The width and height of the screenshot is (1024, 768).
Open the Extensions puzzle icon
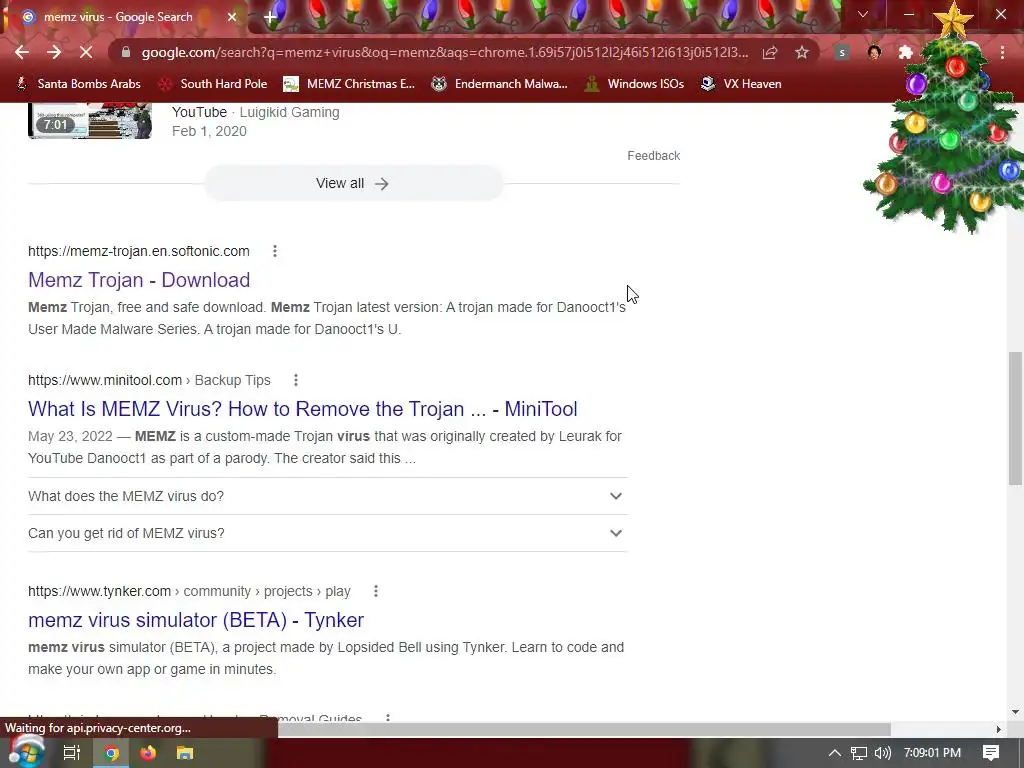pos(905,52)
